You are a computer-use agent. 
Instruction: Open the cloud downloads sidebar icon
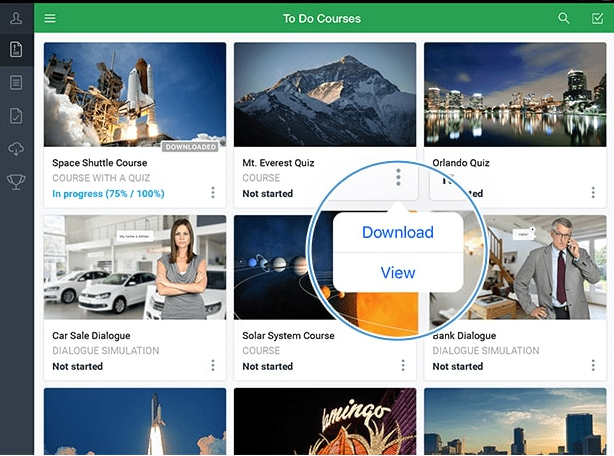16,148
